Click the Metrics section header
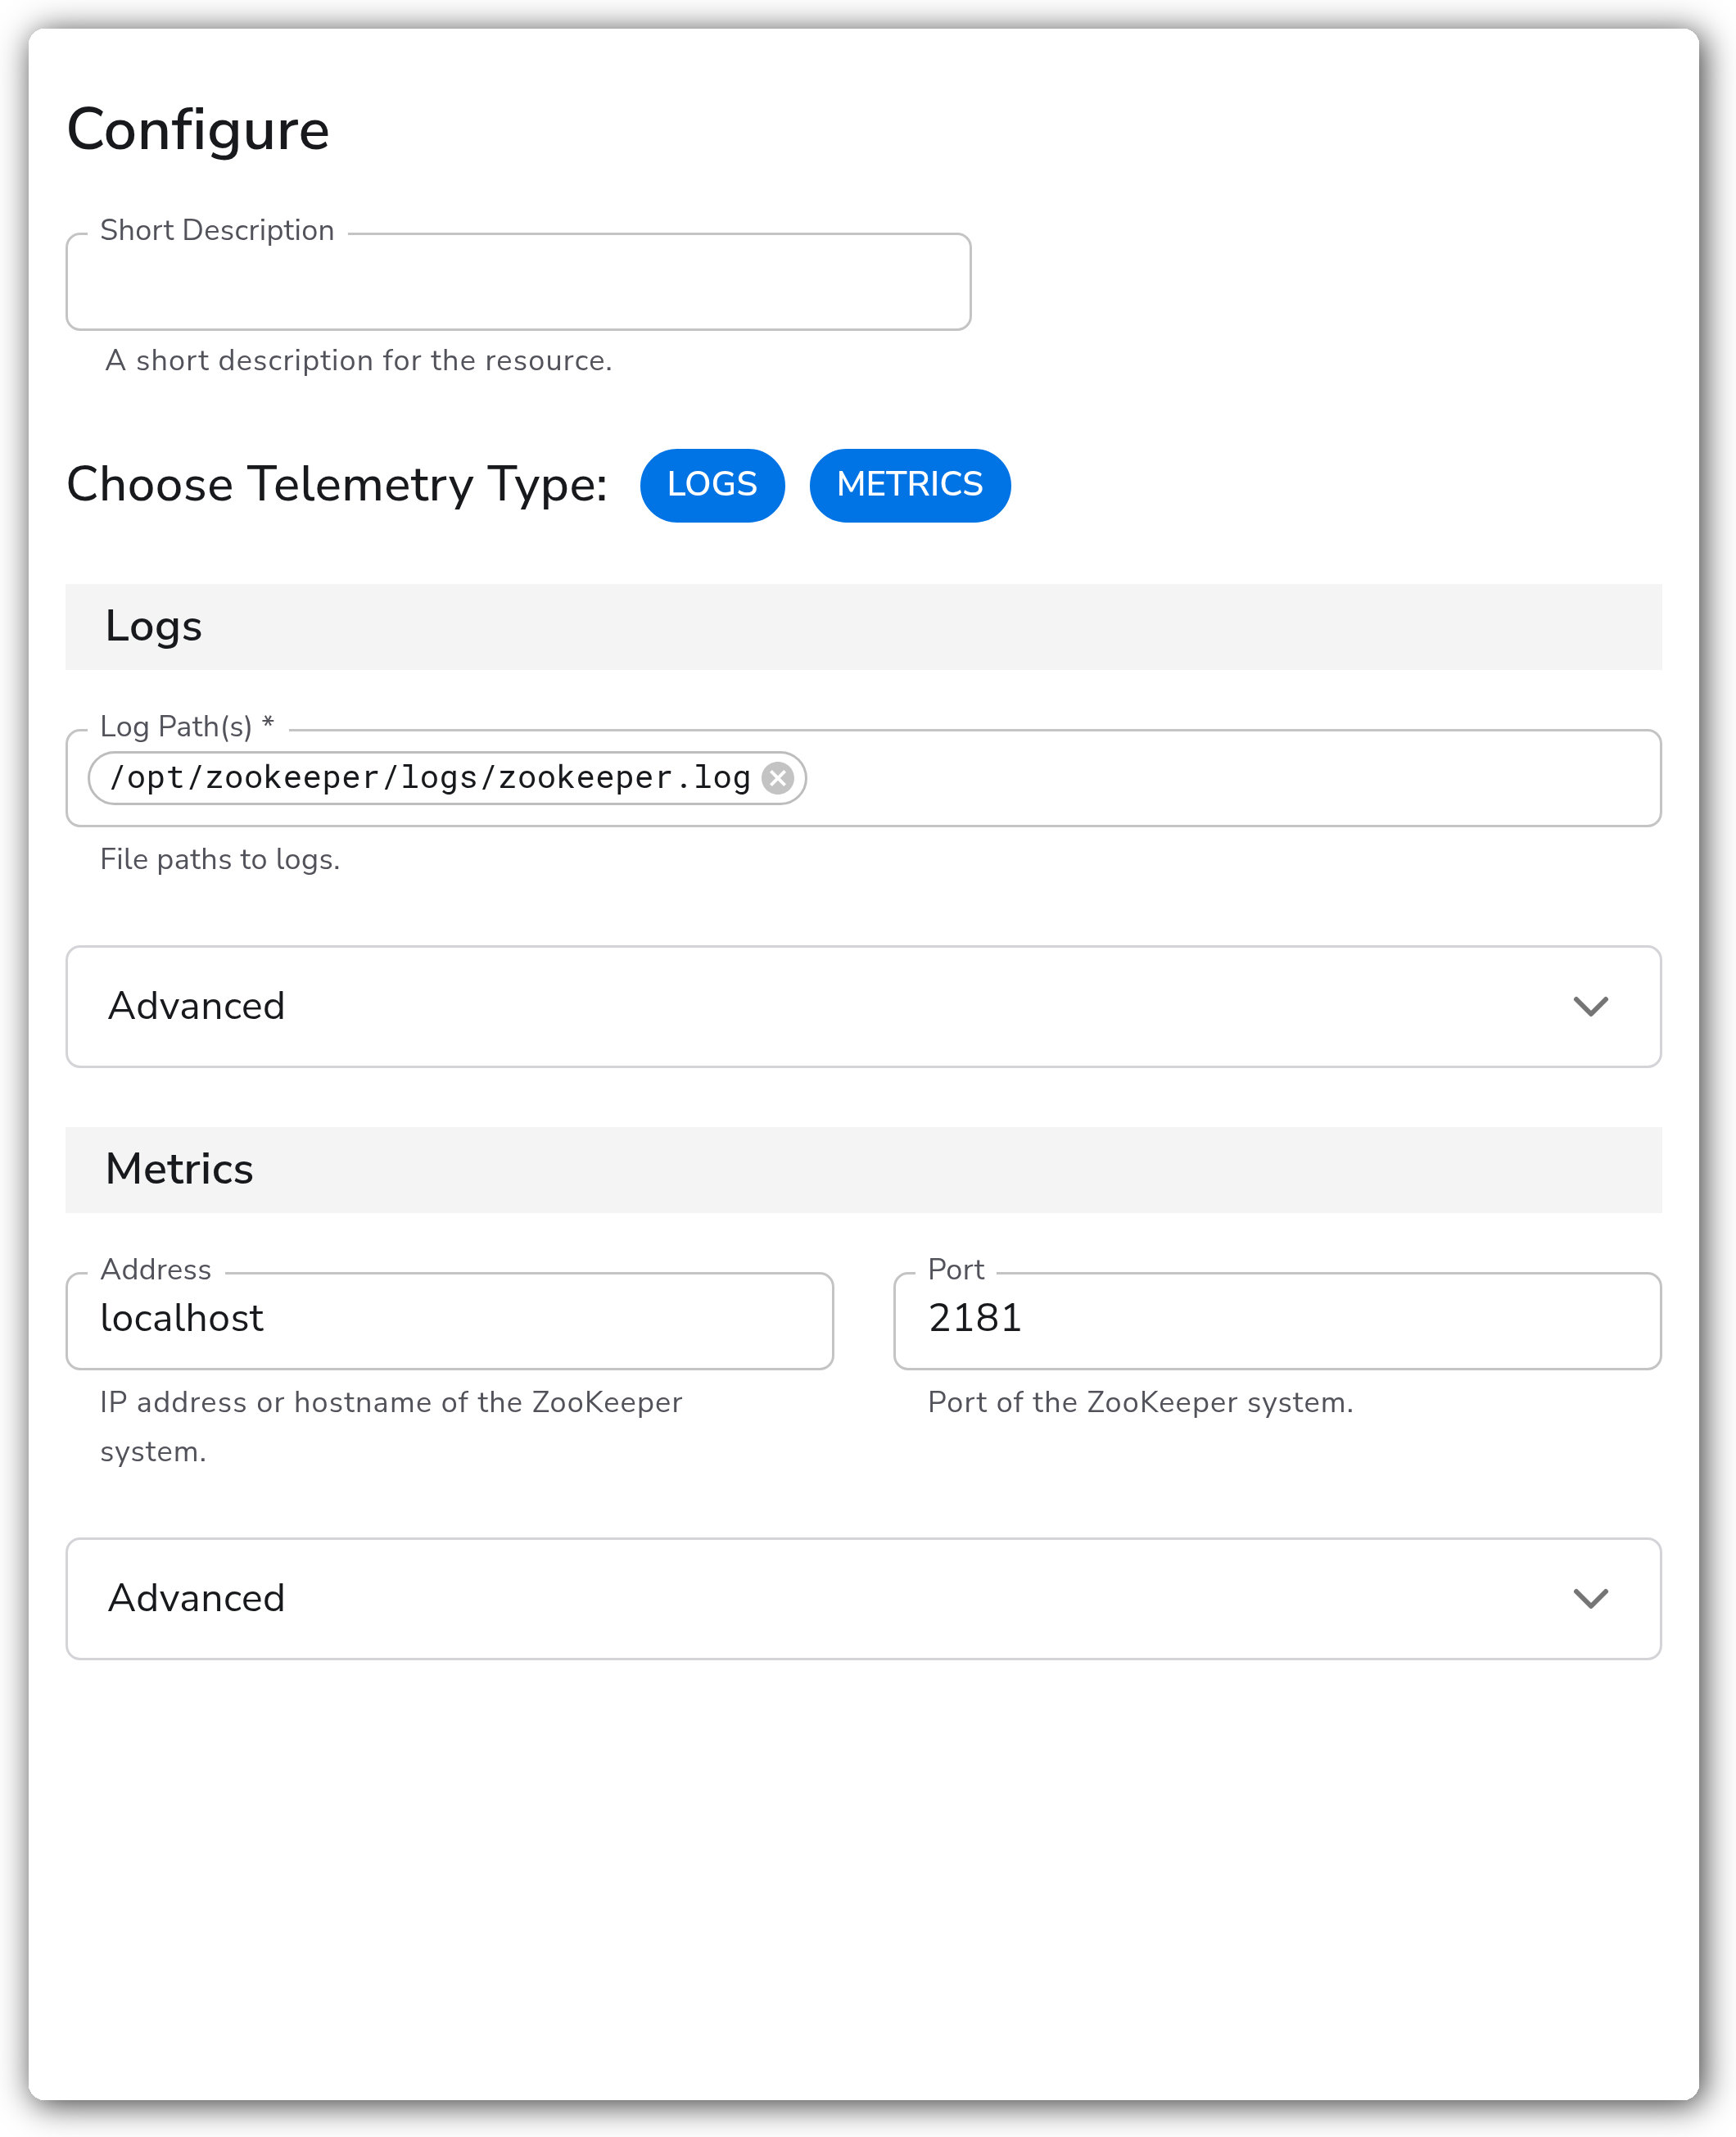Viewport: 1736px width, 2137px height. click(x=864, y=1170)
